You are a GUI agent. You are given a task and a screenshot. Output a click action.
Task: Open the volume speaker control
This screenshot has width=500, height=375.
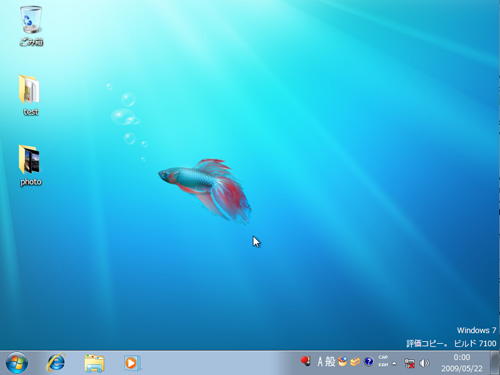424,363
